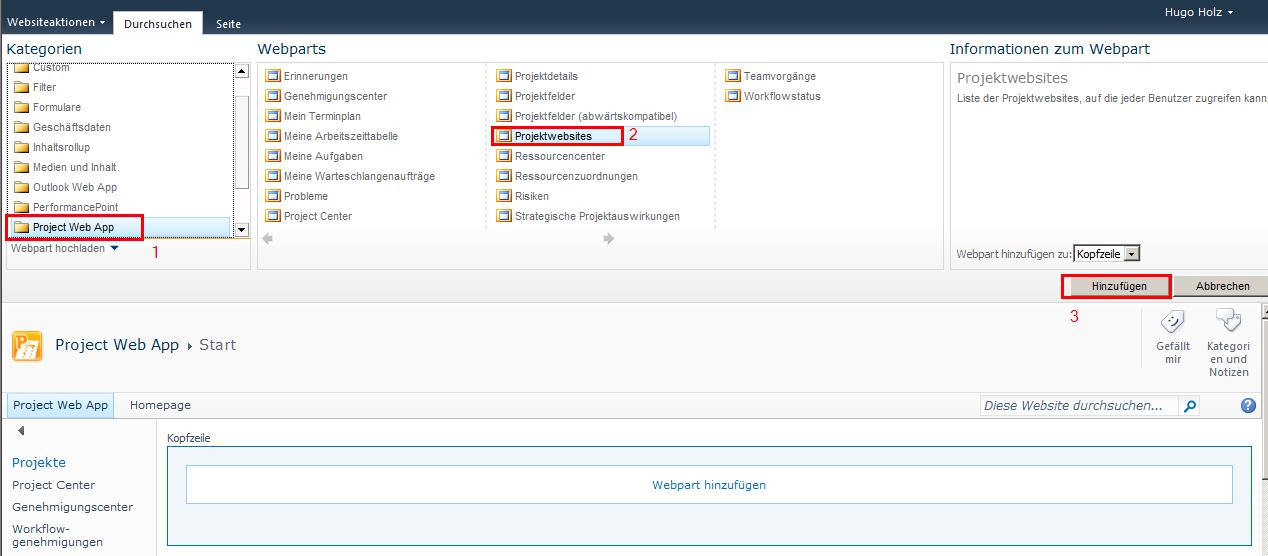Select the Projektfelder web part
The image size is (1268, 556).
538,96
